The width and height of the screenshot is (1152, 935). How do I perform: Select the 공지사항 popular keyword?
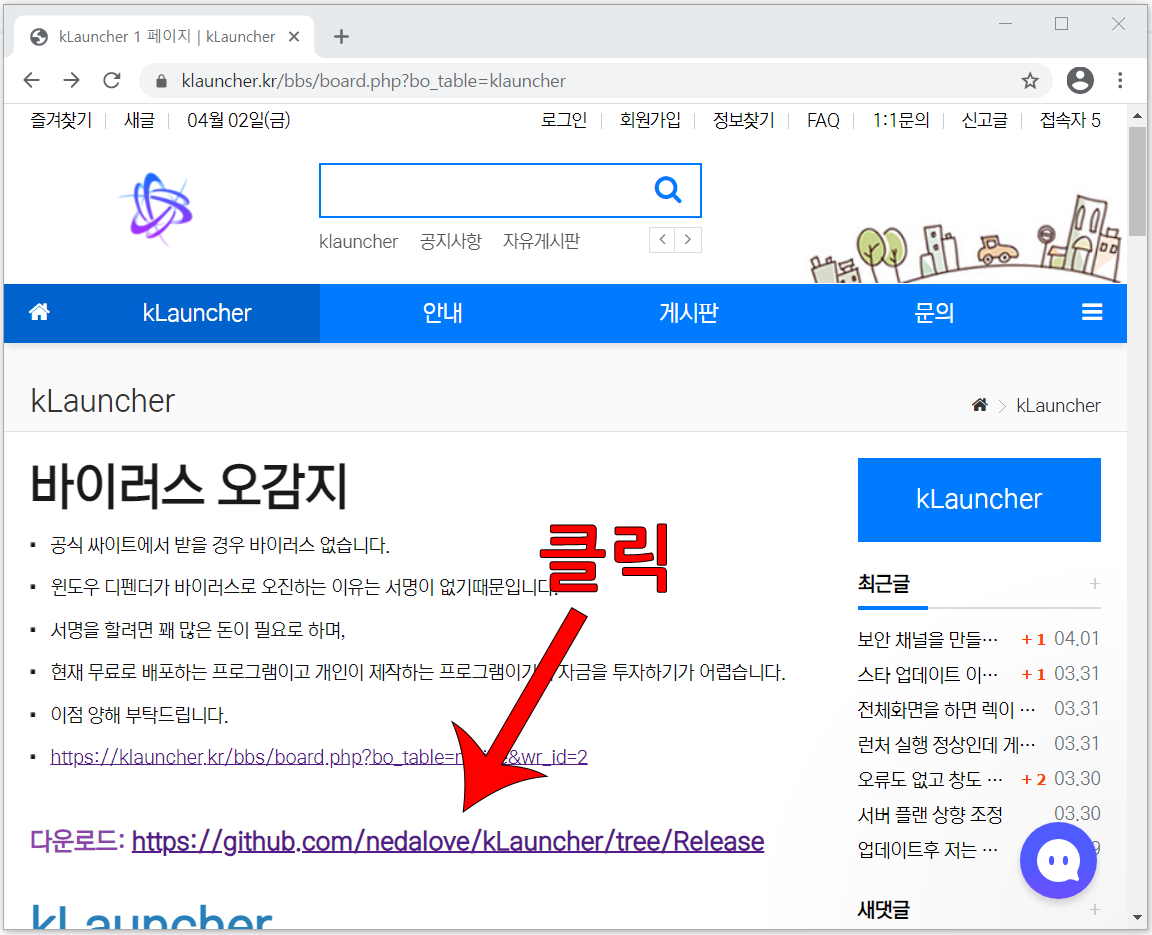pyautogui.click(x=450, y=241)
